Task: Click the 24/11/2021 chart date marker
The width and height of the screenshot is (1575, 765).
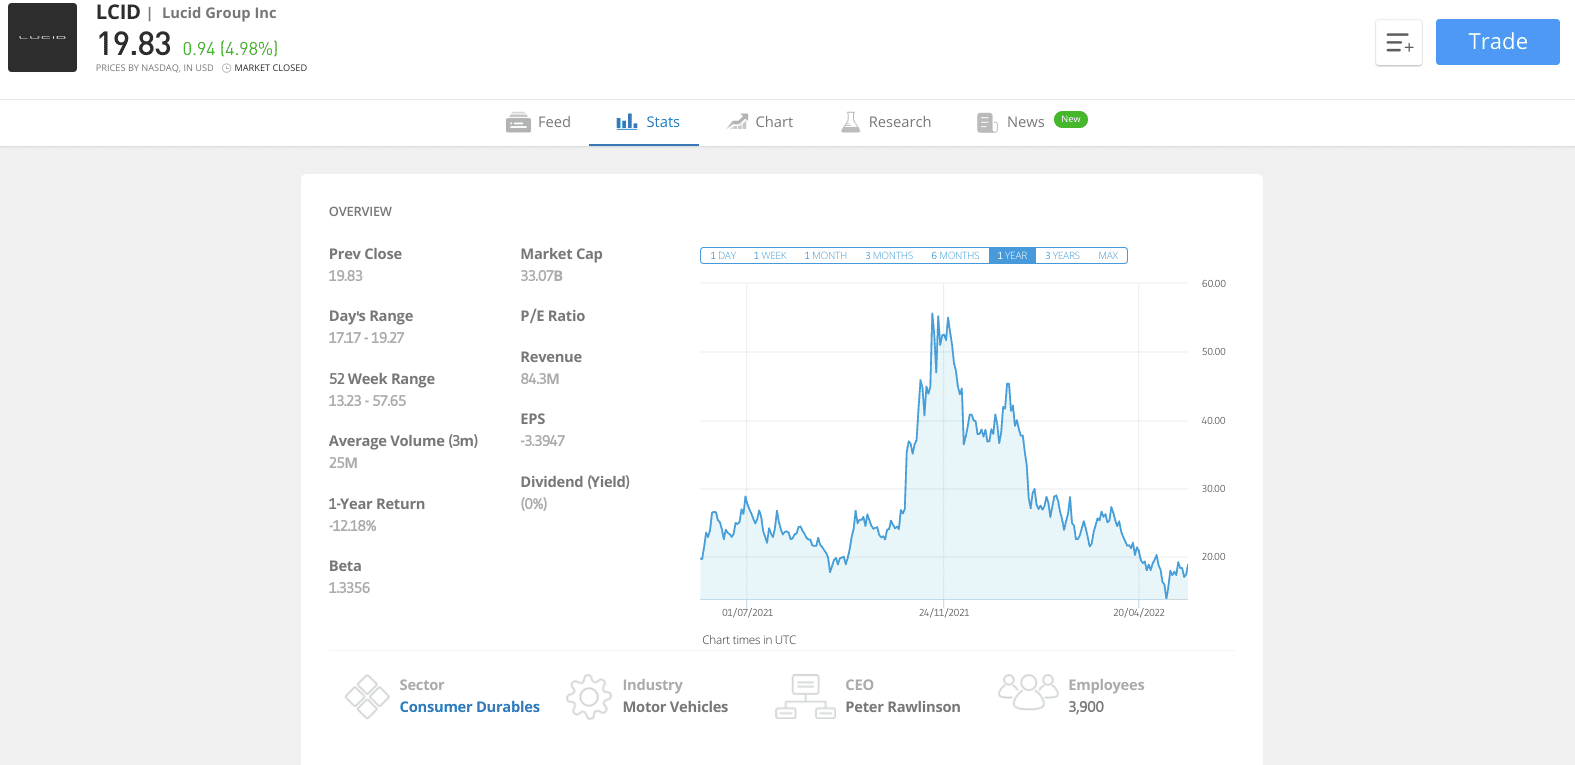Action: point(944,613)
